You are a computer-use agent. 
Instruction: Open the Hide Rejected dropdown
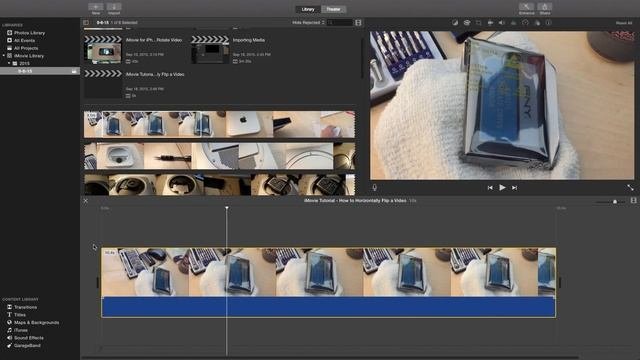(x=308, y=22)
